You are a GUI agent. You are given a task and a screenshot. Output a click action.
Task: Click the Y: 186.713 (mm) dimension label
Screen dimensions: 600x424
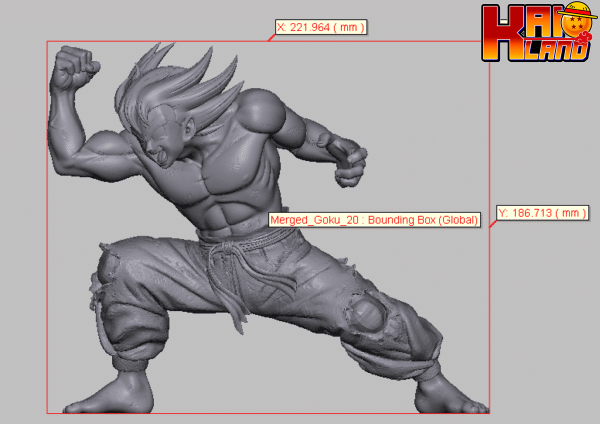pyautogui.click(x=543, y=213)
